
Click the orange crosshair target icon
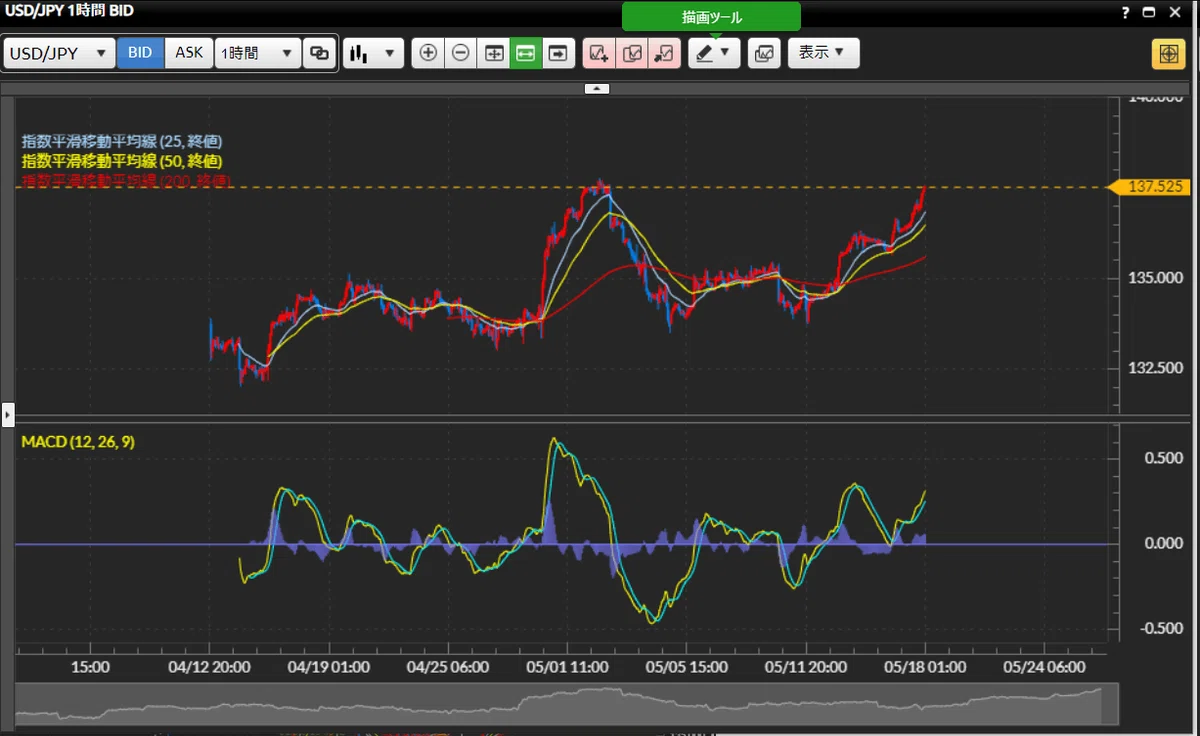click(x=1168, y=54)
